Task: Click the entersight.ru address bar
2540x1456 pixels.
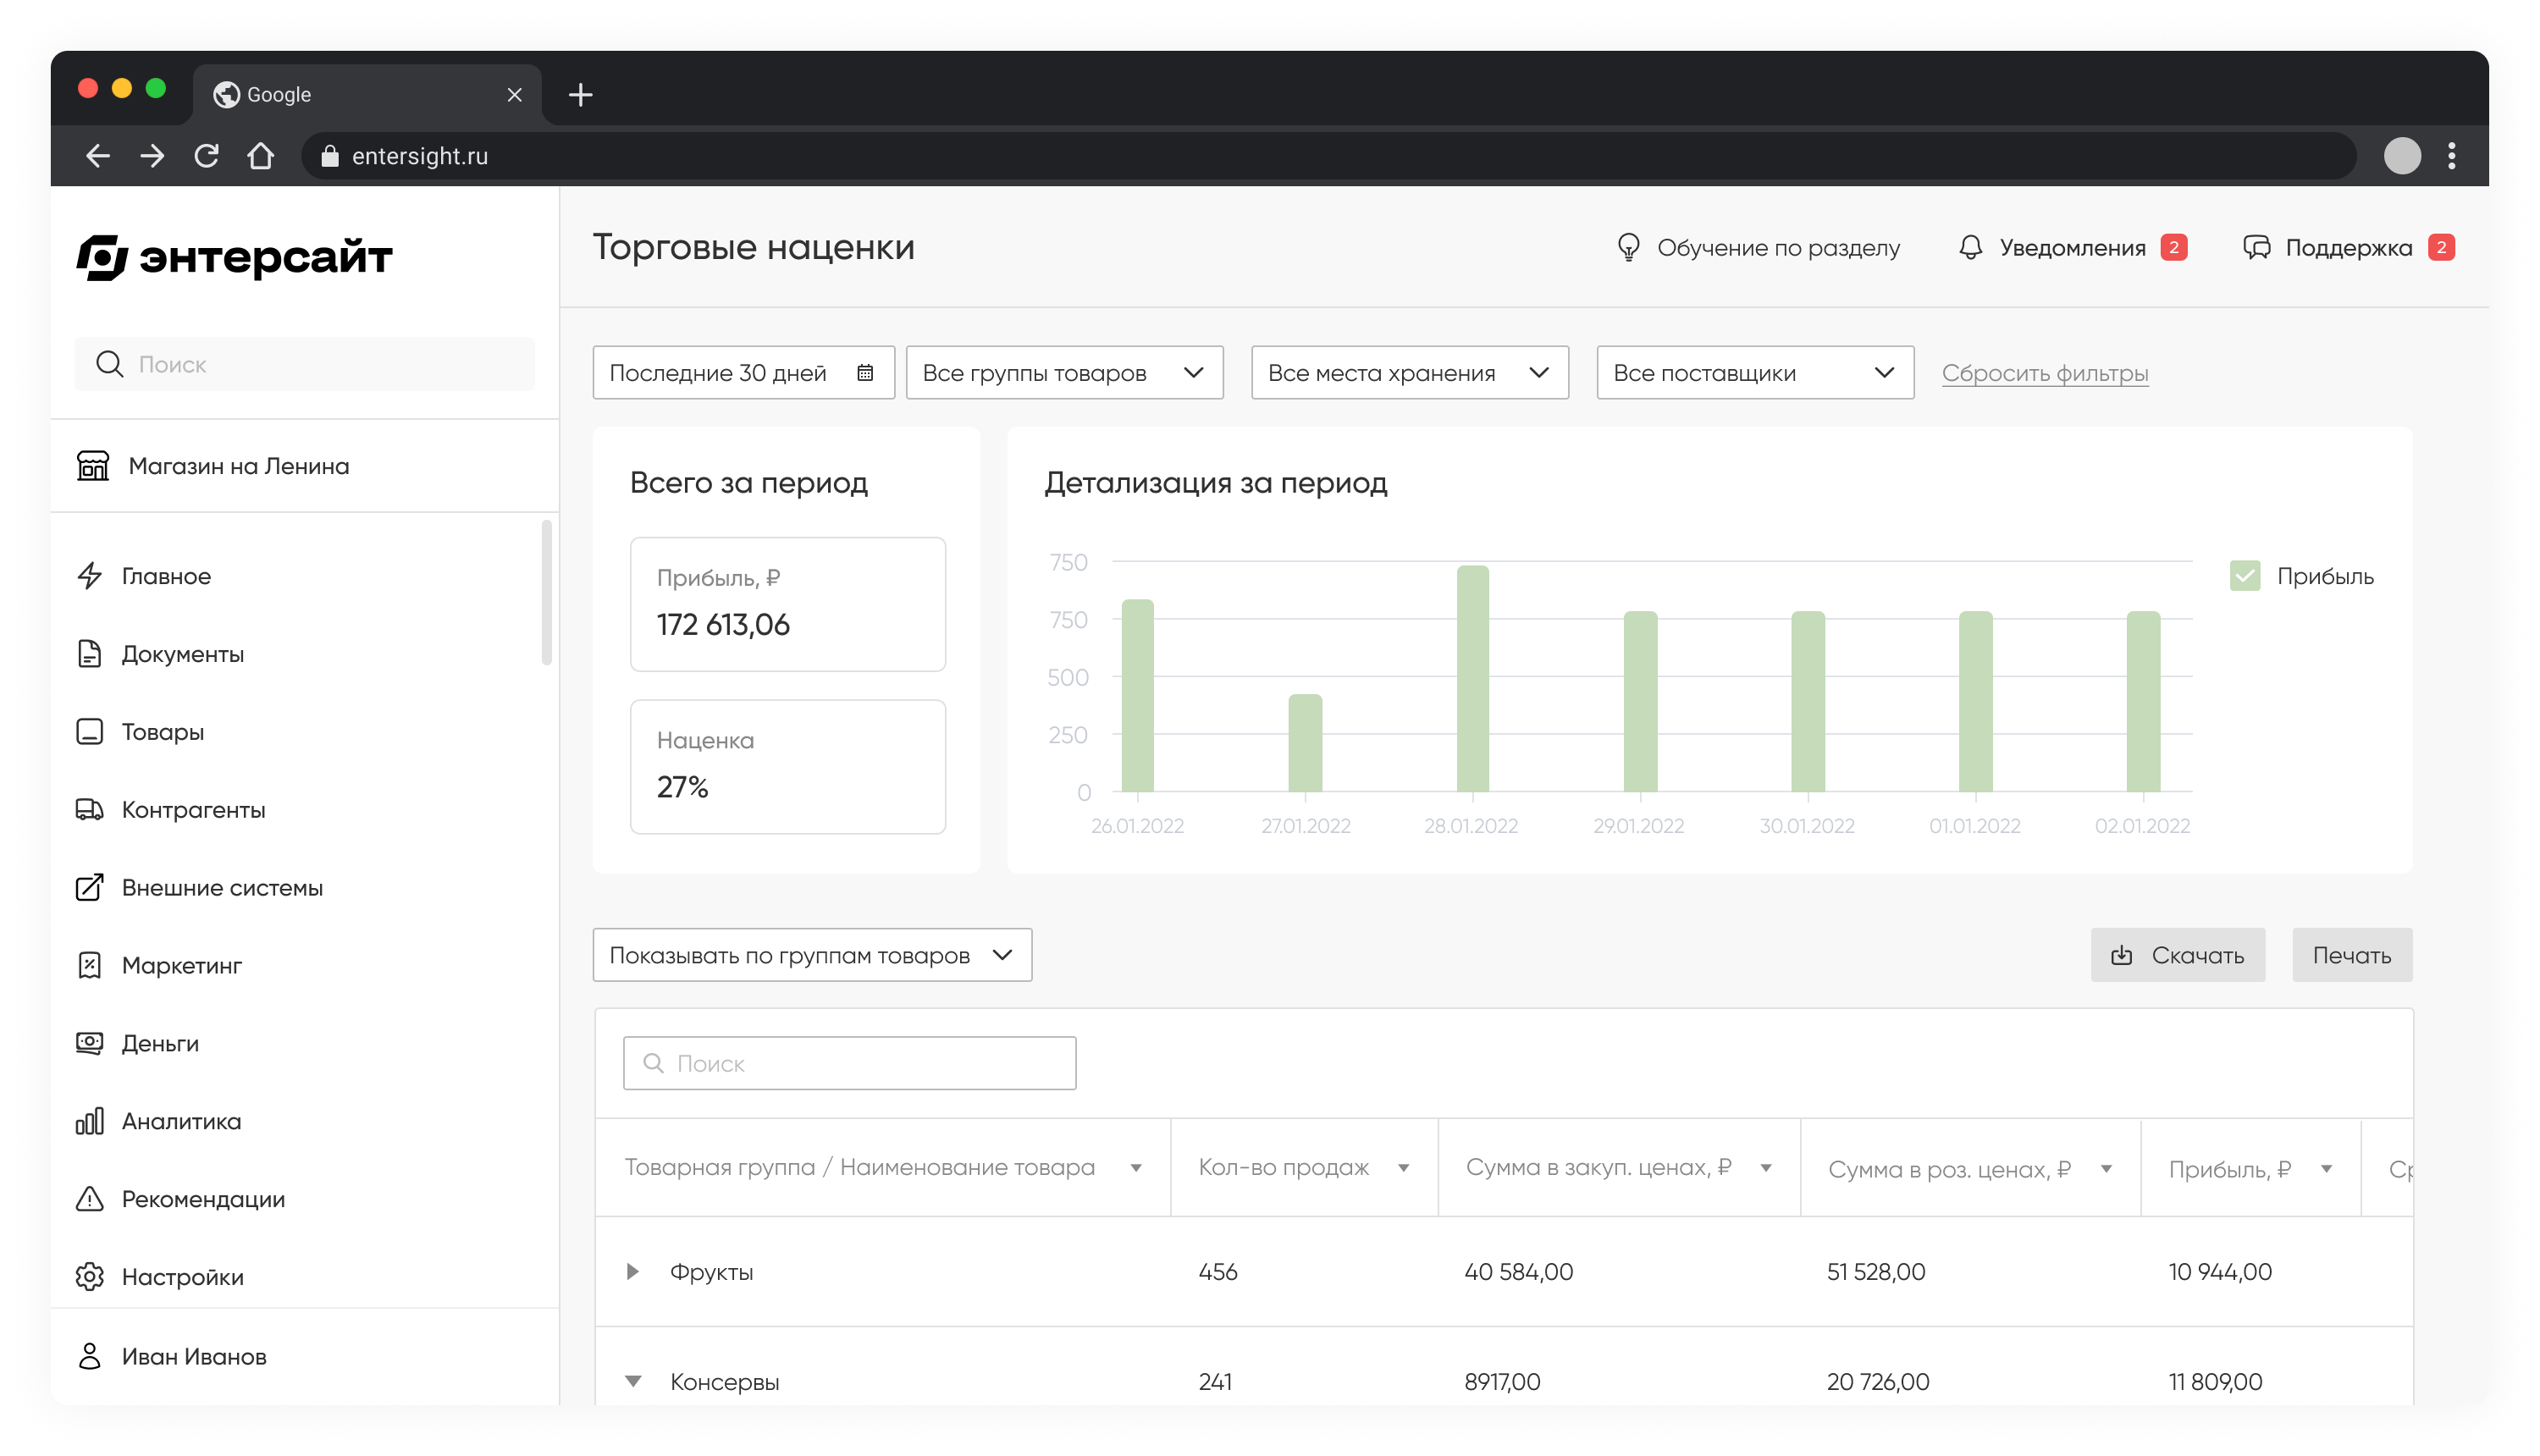Action: point(1328,156)
